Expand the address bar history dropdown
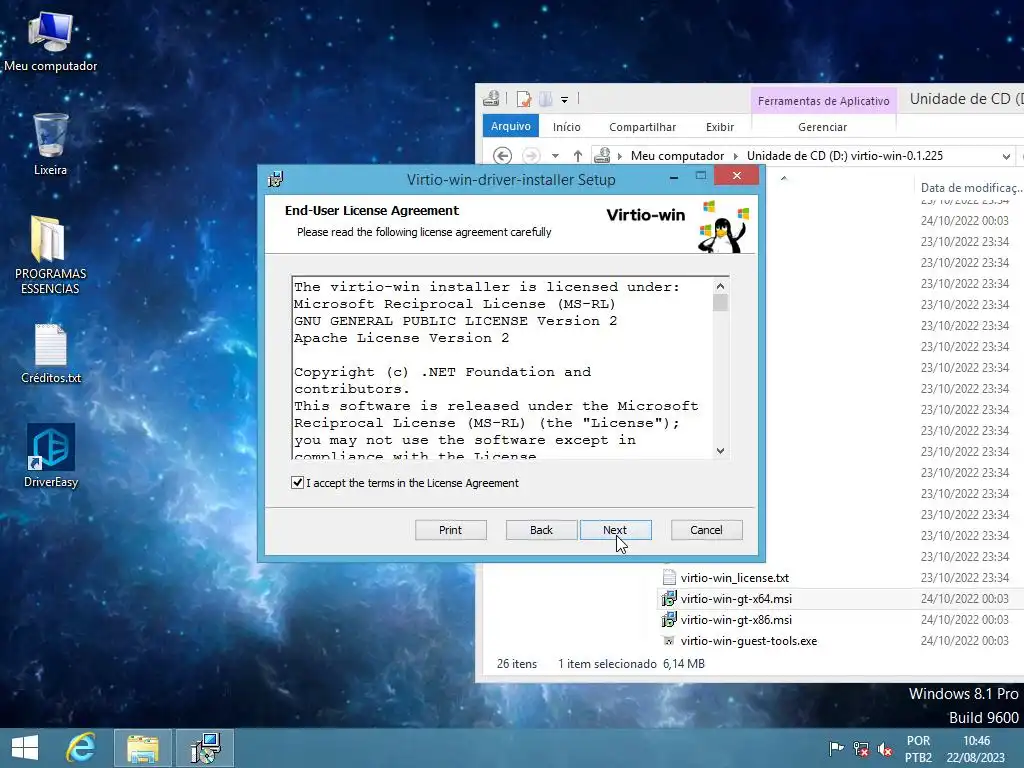 [x=1006, y=156]
